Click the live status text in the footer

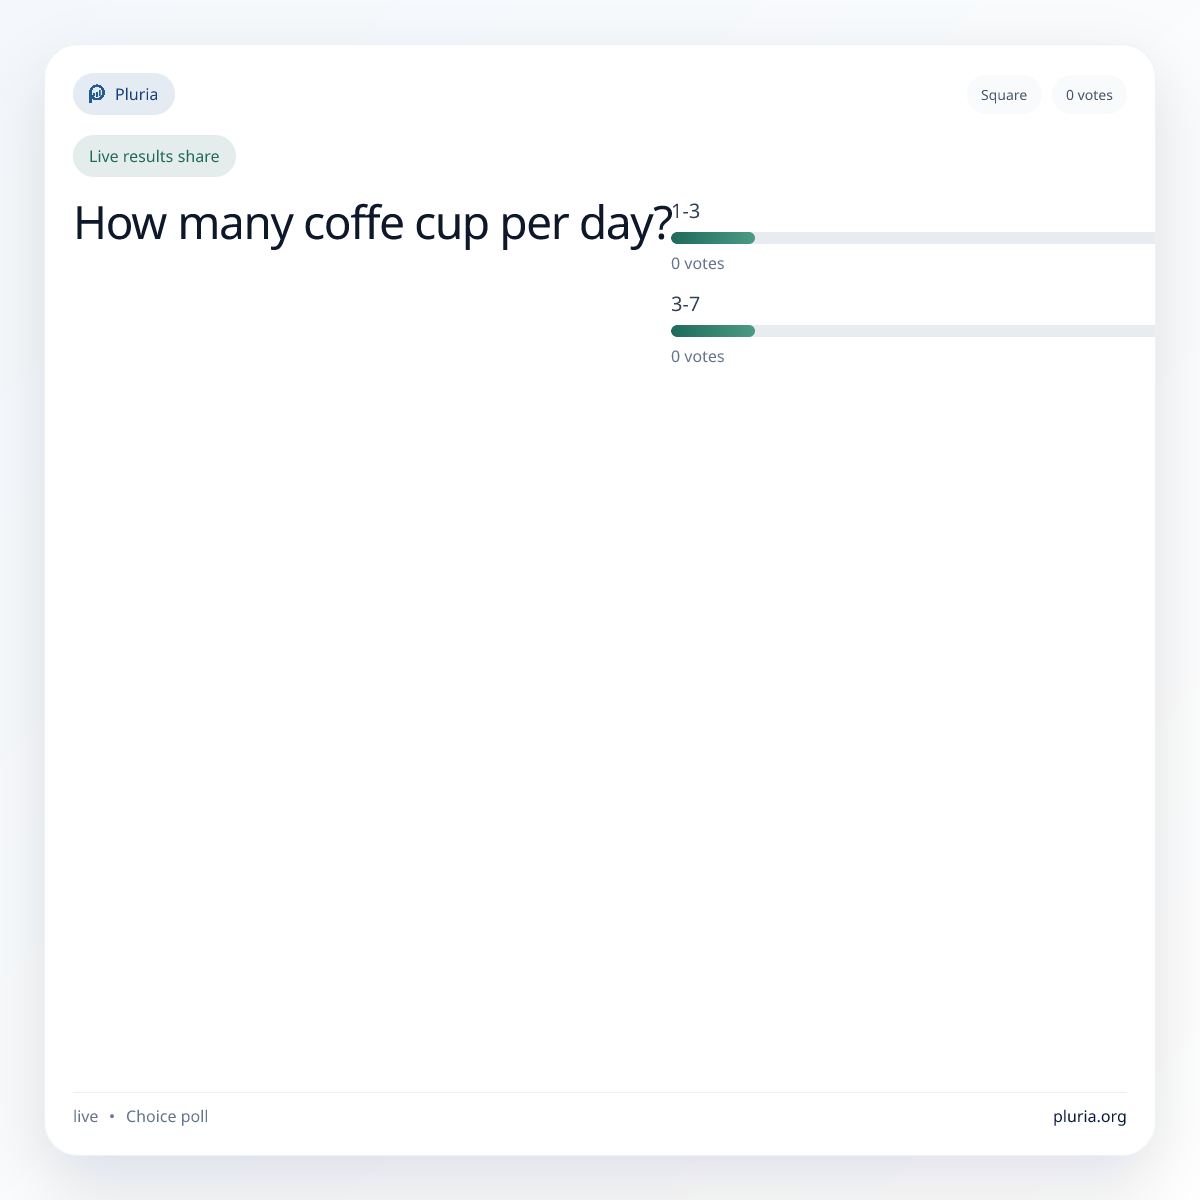85,1116
